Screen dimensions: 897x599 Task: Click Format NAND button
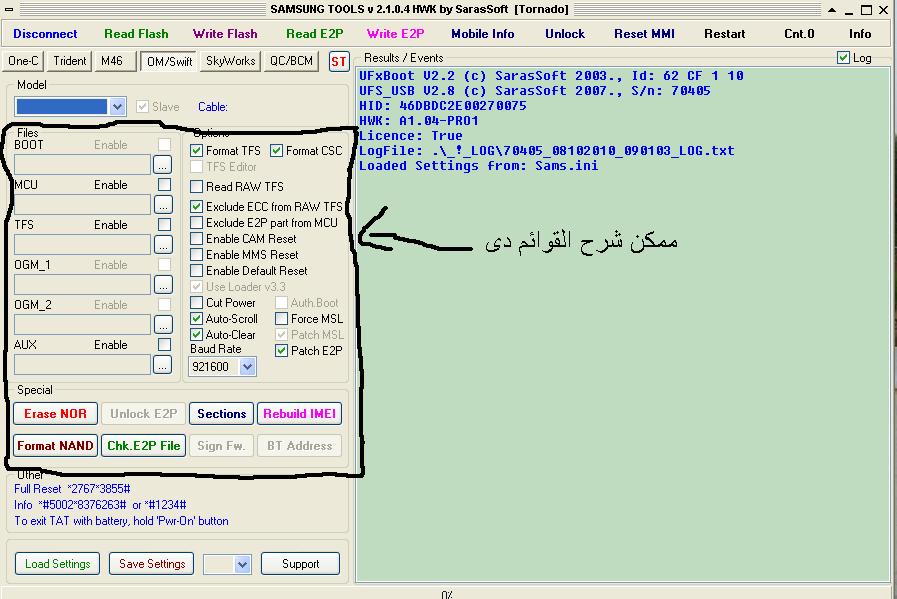click(55, 446)
